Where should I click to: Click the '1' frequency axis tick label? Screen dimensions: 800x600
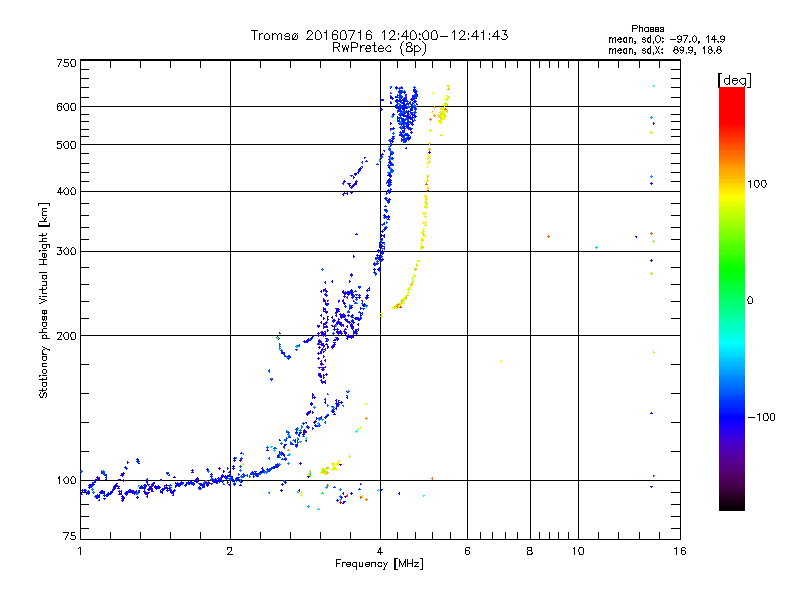[x=80, y=551]
